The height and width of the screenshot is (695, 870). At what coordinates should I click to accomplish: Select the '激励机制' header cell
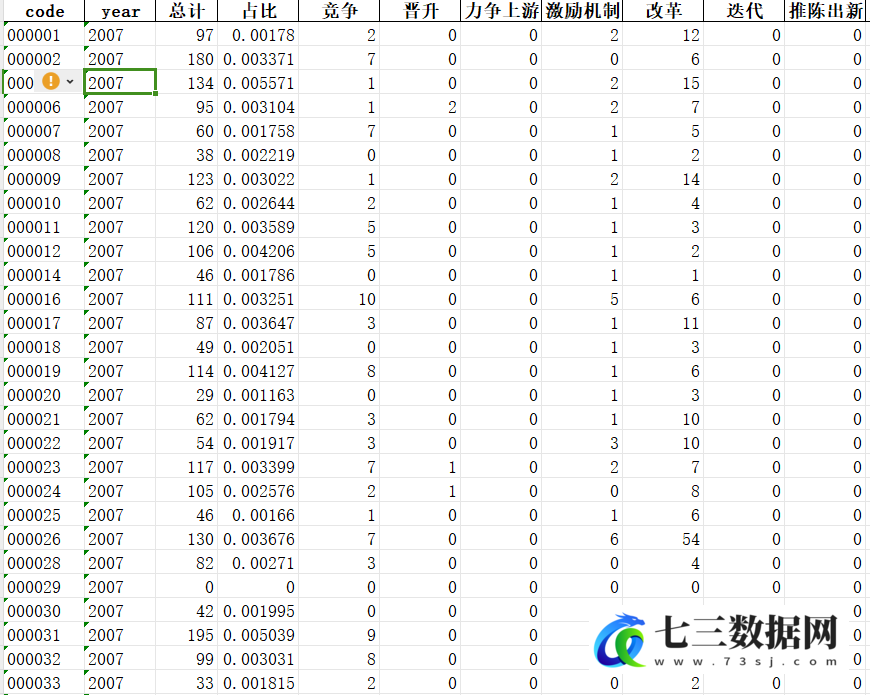(582, 11)
